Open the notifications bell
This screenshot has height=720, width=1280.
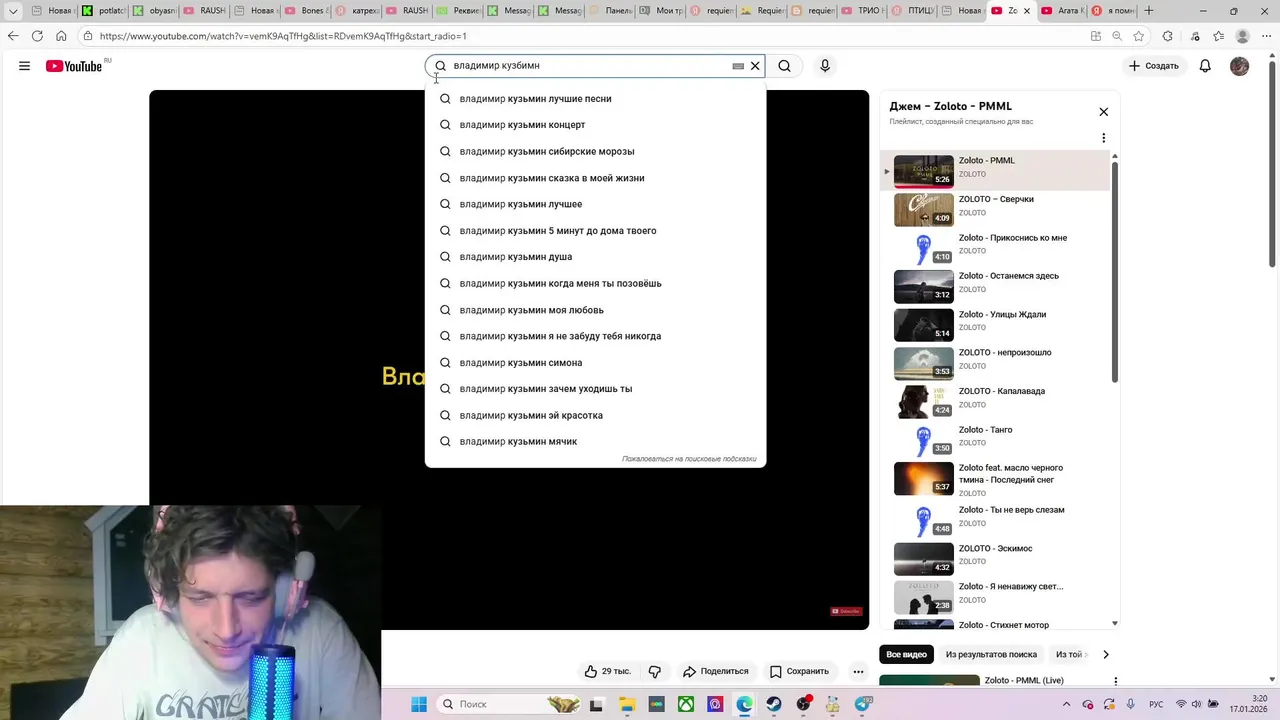pyautogui.click(x=1205, y=66)
